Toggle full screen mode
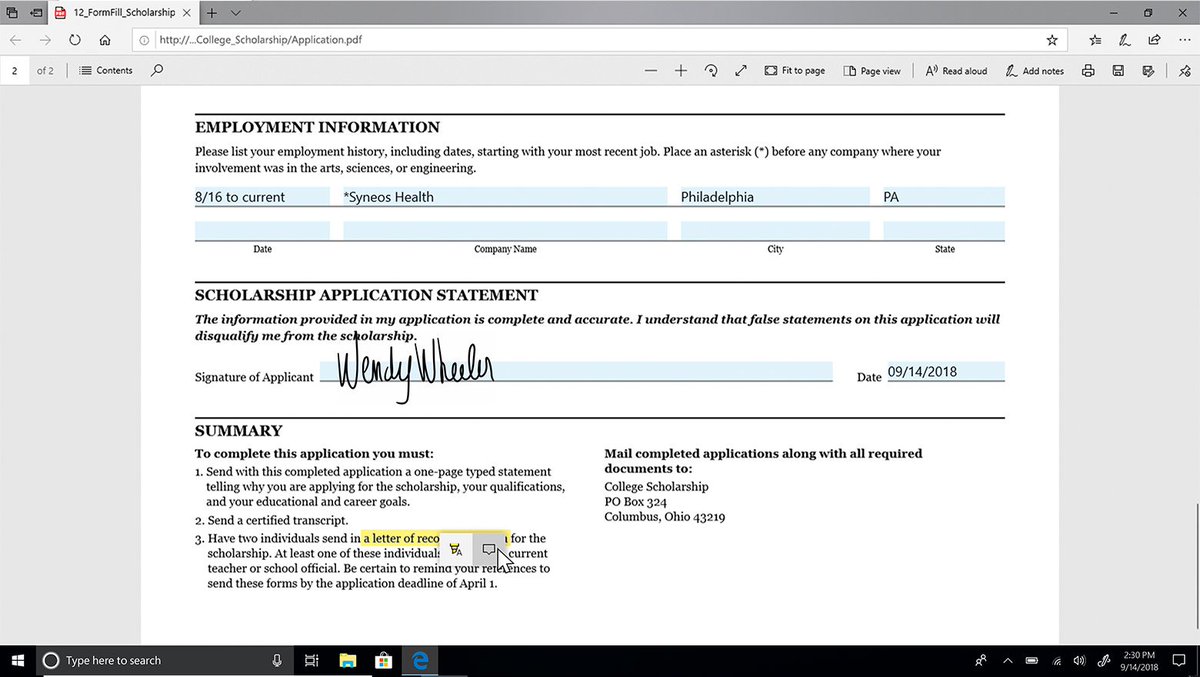The width and height of the screenshot is (1200, 677). [740, 71]
